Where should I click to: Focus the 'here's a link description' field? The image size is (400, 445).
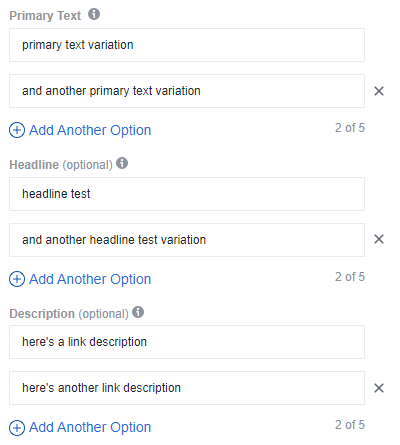[187, 342]
